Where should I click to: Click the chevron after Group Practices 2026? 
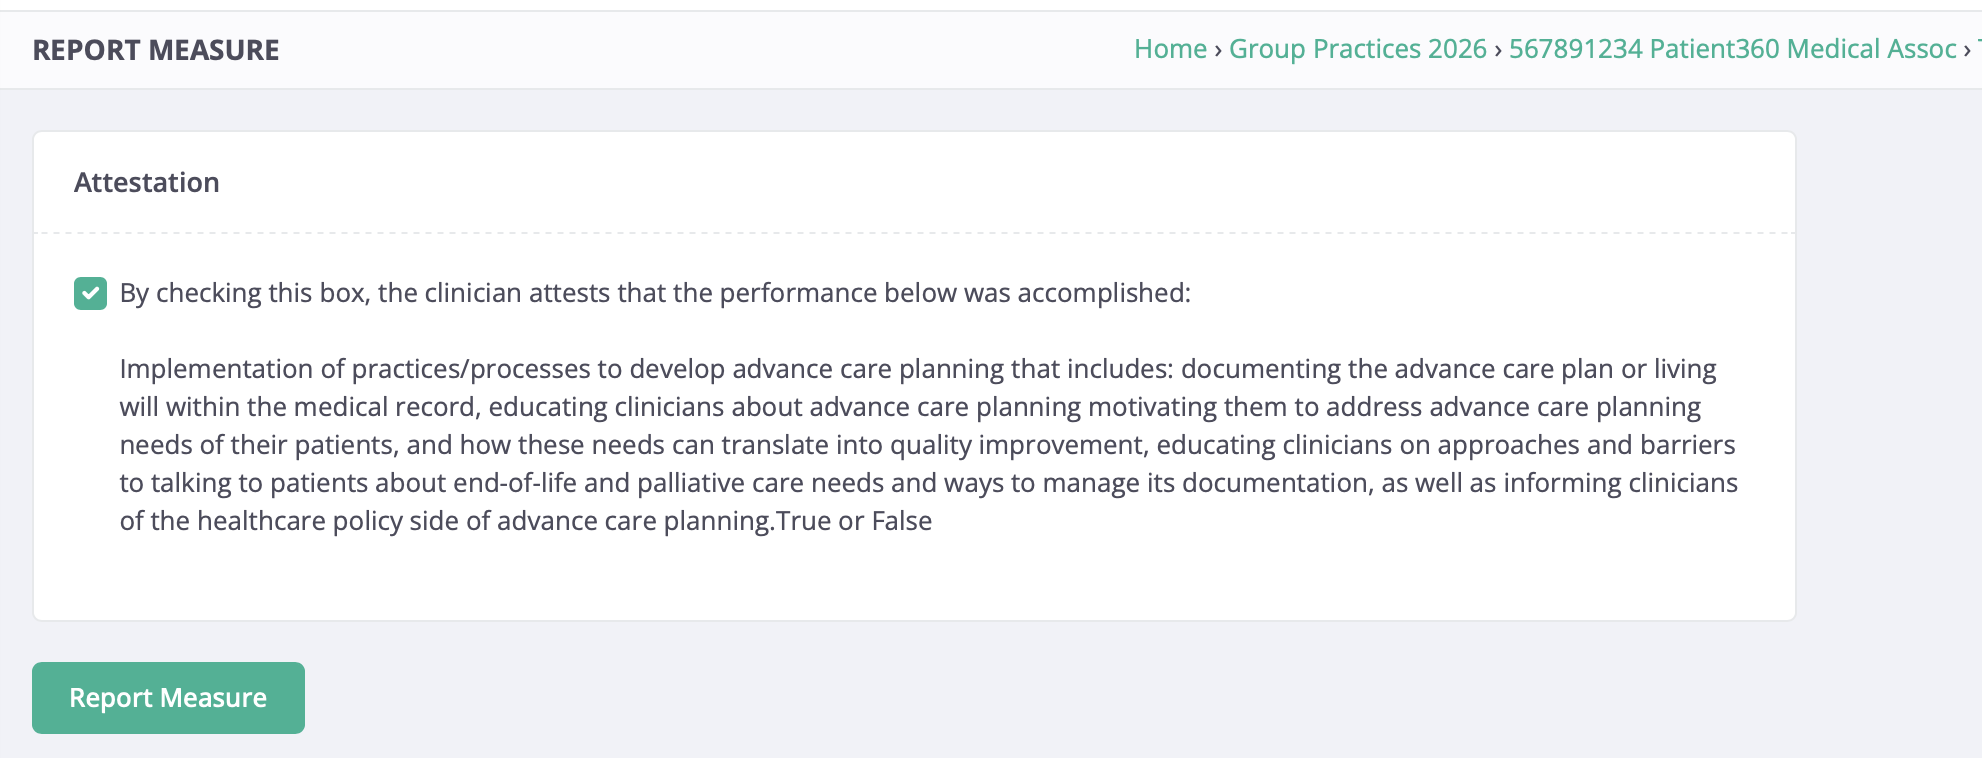[1498, 50]
